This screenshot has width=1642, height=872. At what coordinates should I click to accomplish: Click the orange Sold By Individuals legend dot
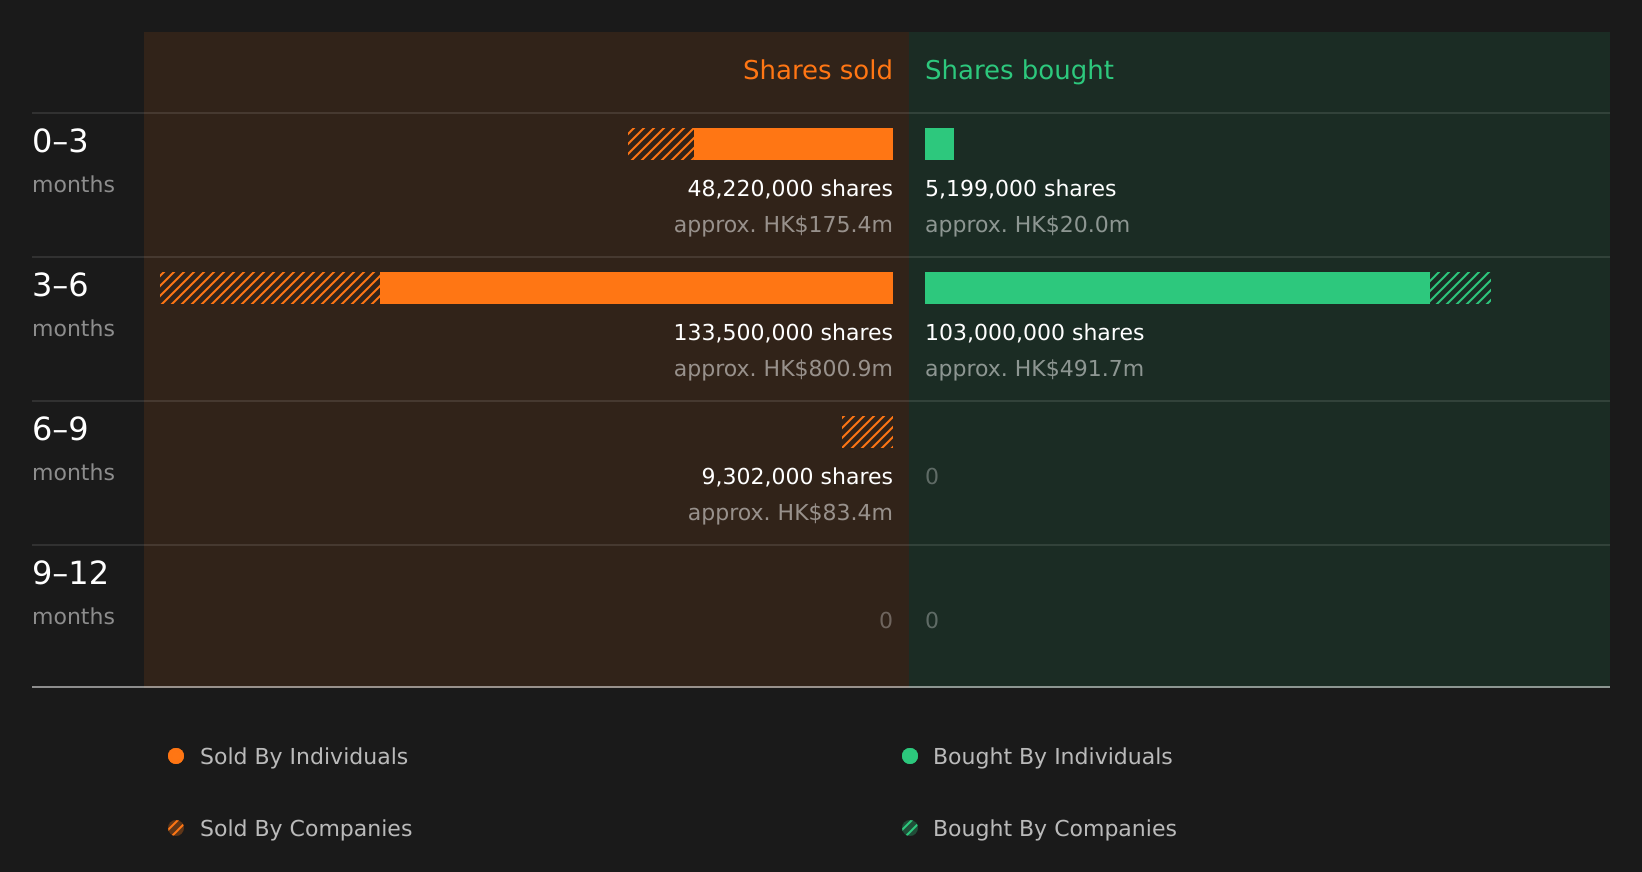pyautogui.click(x=176, y=756)
